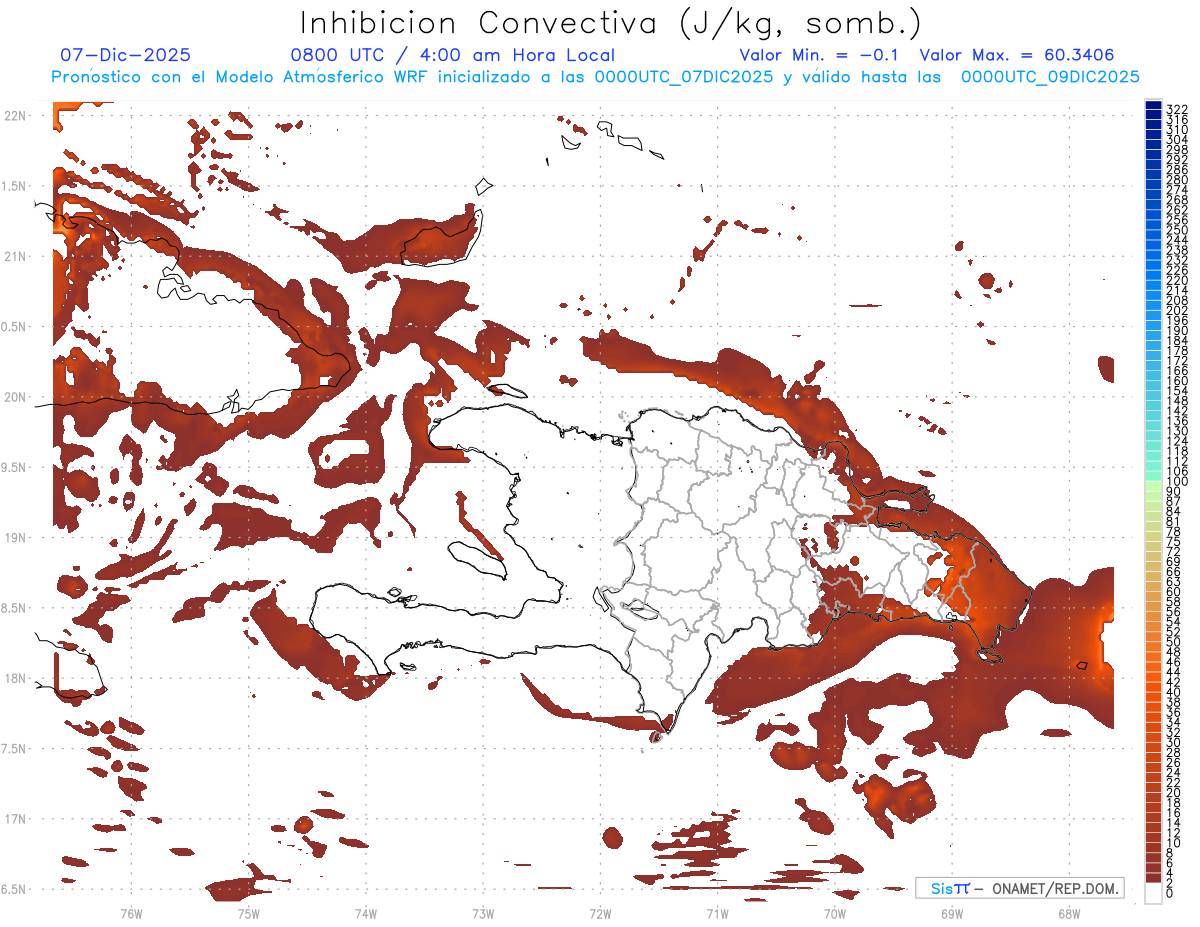Click longitude label "75W"

coord(249,913)
